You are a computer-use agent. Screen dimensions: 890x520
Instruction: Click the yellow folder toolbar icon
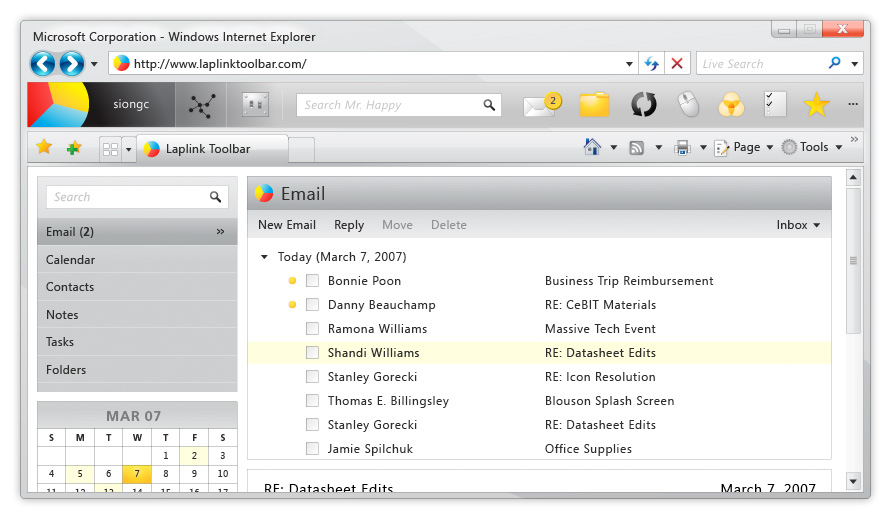point(594,105)
